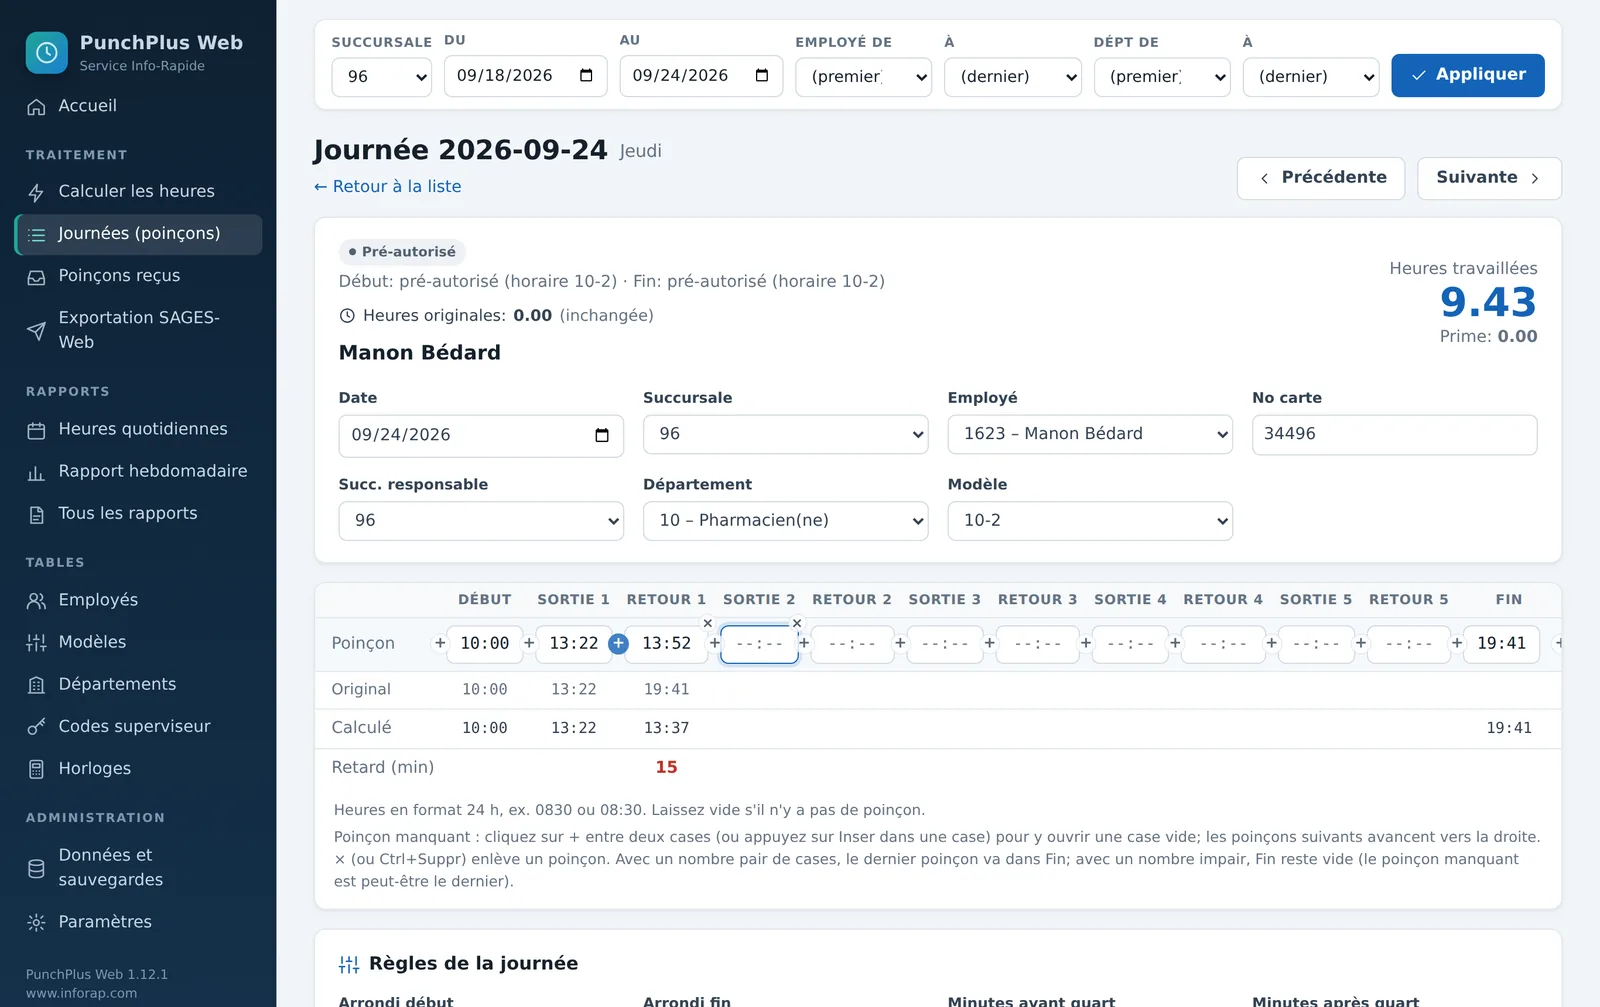The image size is (1600, 1007).
Task: Click the Appliquer button
Action: [1468, 75]
